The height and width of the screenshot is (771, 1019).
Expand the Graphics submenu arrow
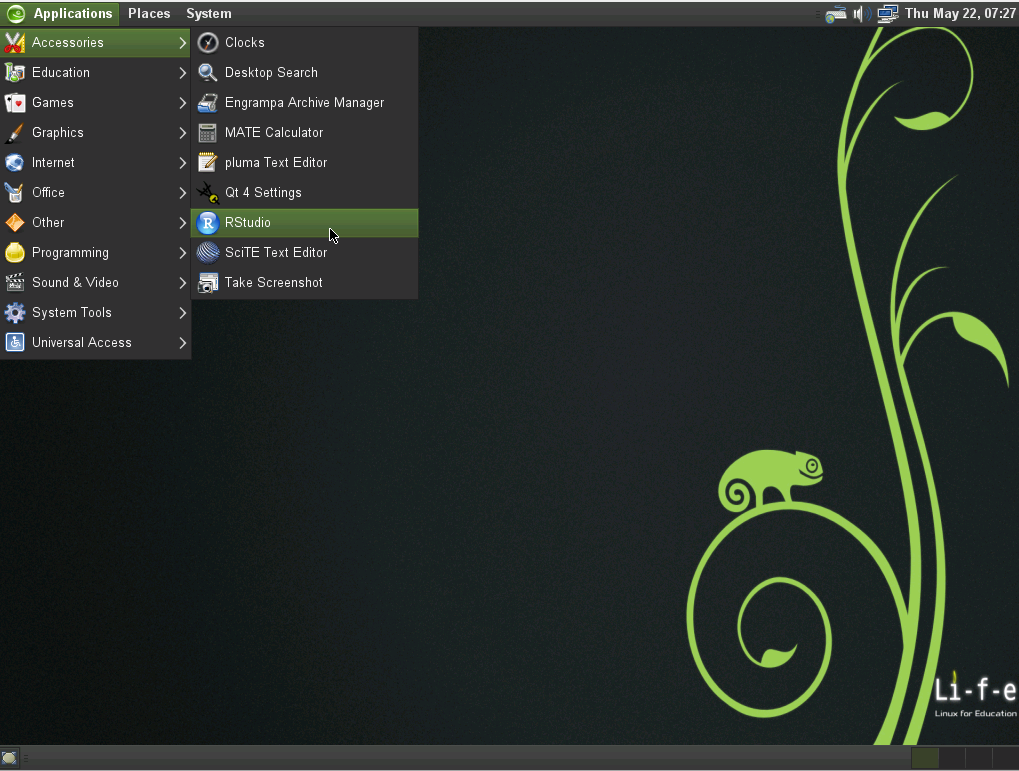pyautogui.click(x=183, y=133)
